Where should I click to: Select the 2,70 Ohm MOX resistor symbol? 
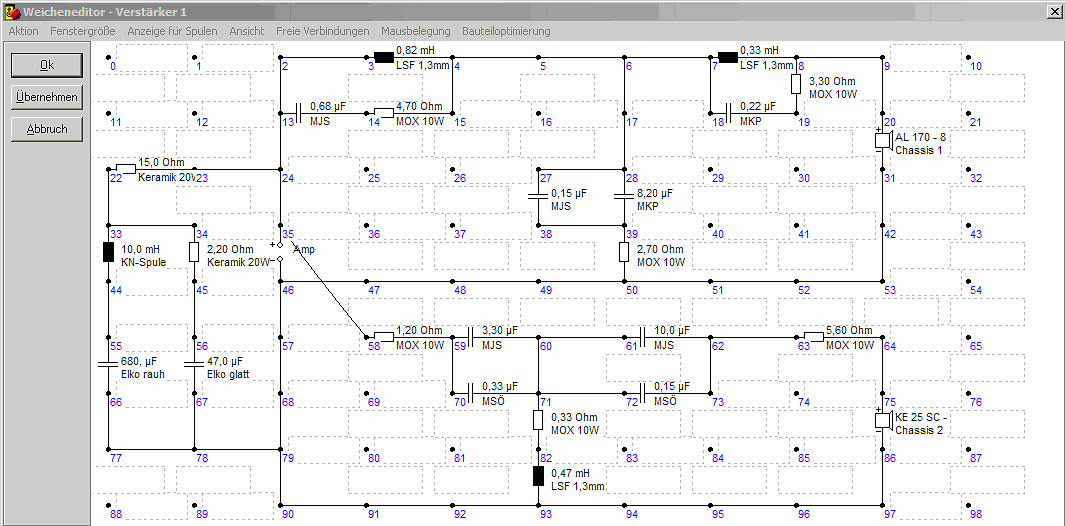pos(624,252)
